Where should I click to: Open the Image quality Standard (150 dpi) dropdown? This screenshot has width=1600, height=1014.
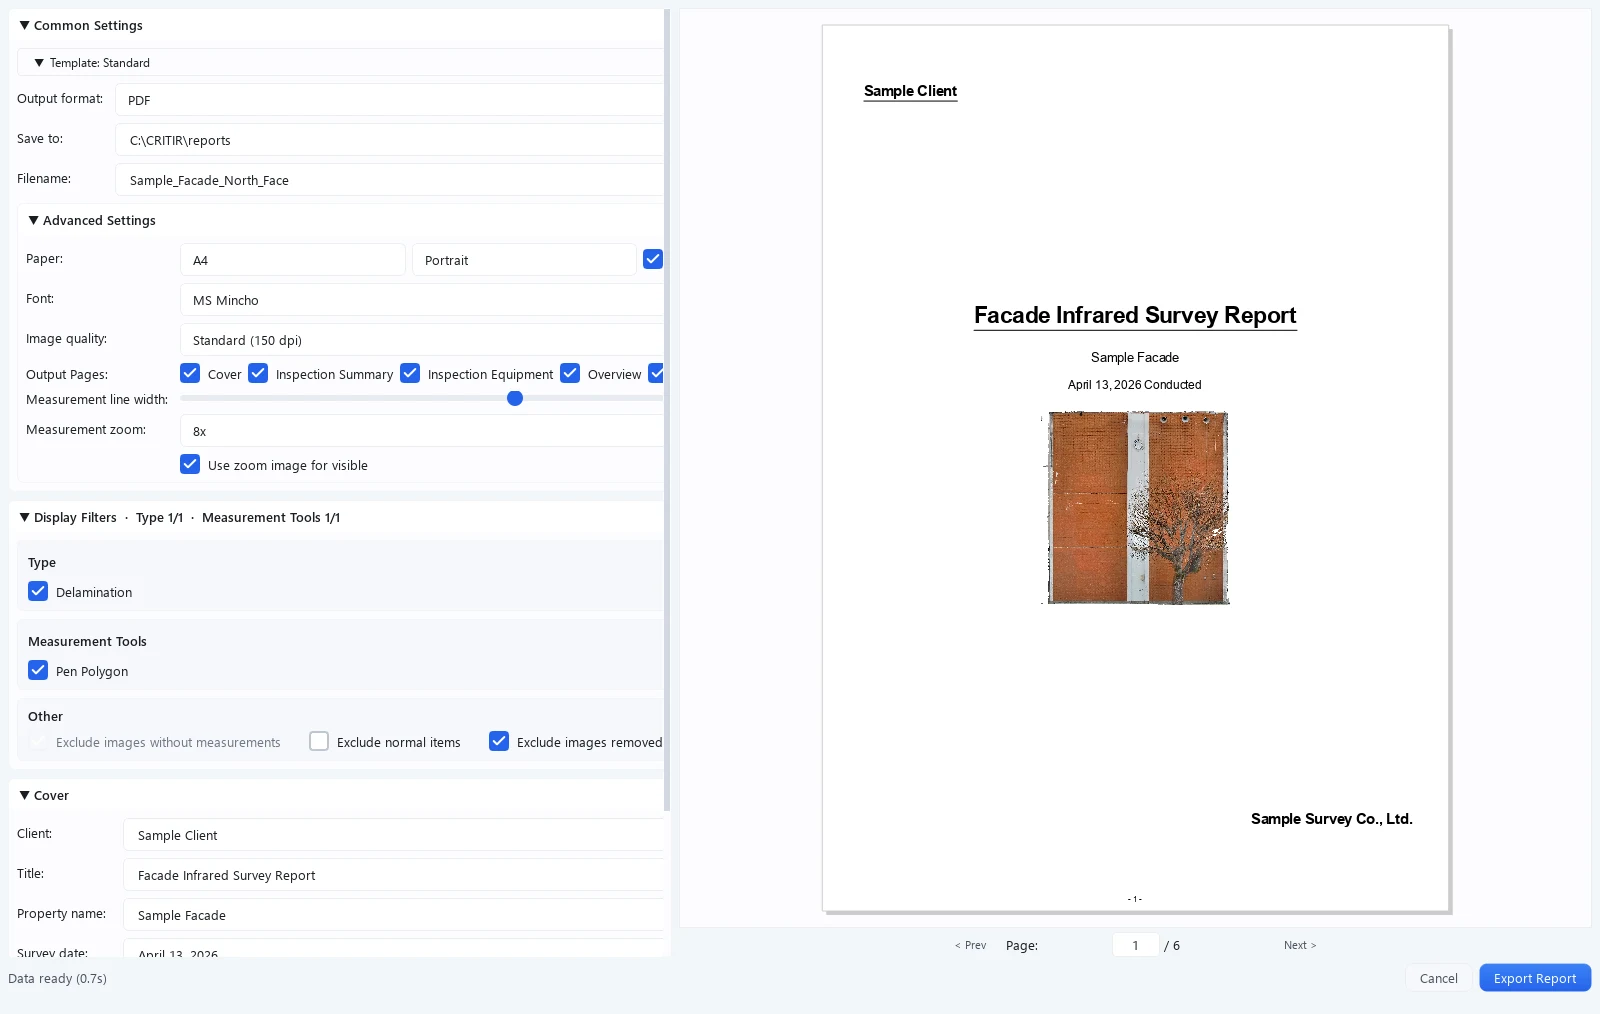(x=422, y=340)
